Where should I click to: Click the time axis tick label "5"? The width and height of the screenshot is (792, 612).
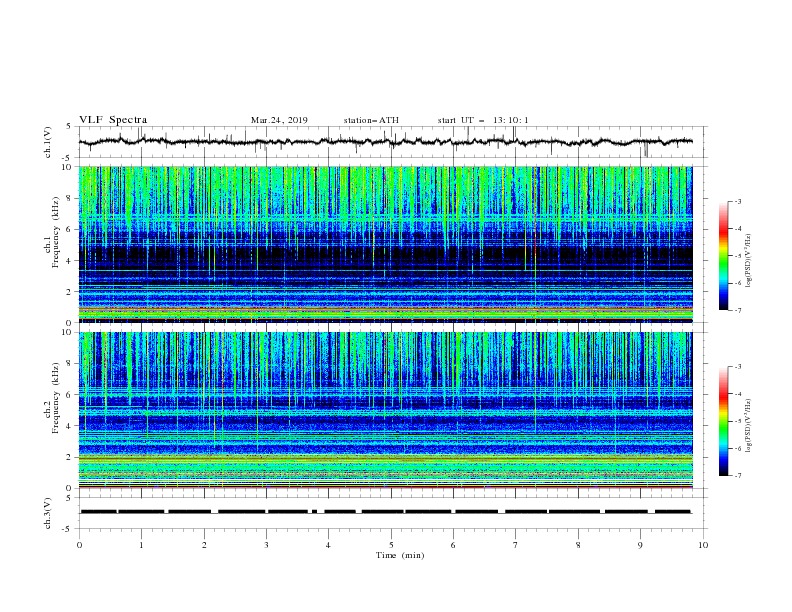click(x=391, y=545)
